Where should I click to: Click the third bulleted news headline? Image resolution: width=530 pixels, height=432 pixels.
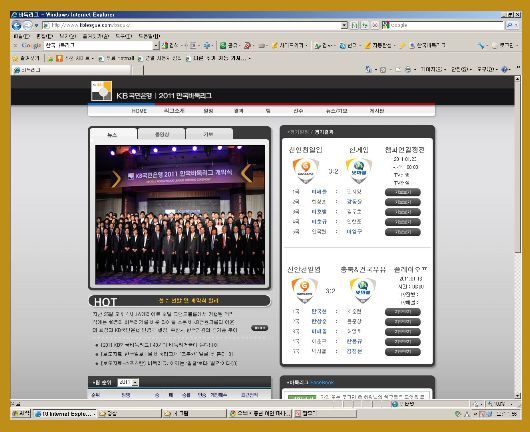pos(169,363)
